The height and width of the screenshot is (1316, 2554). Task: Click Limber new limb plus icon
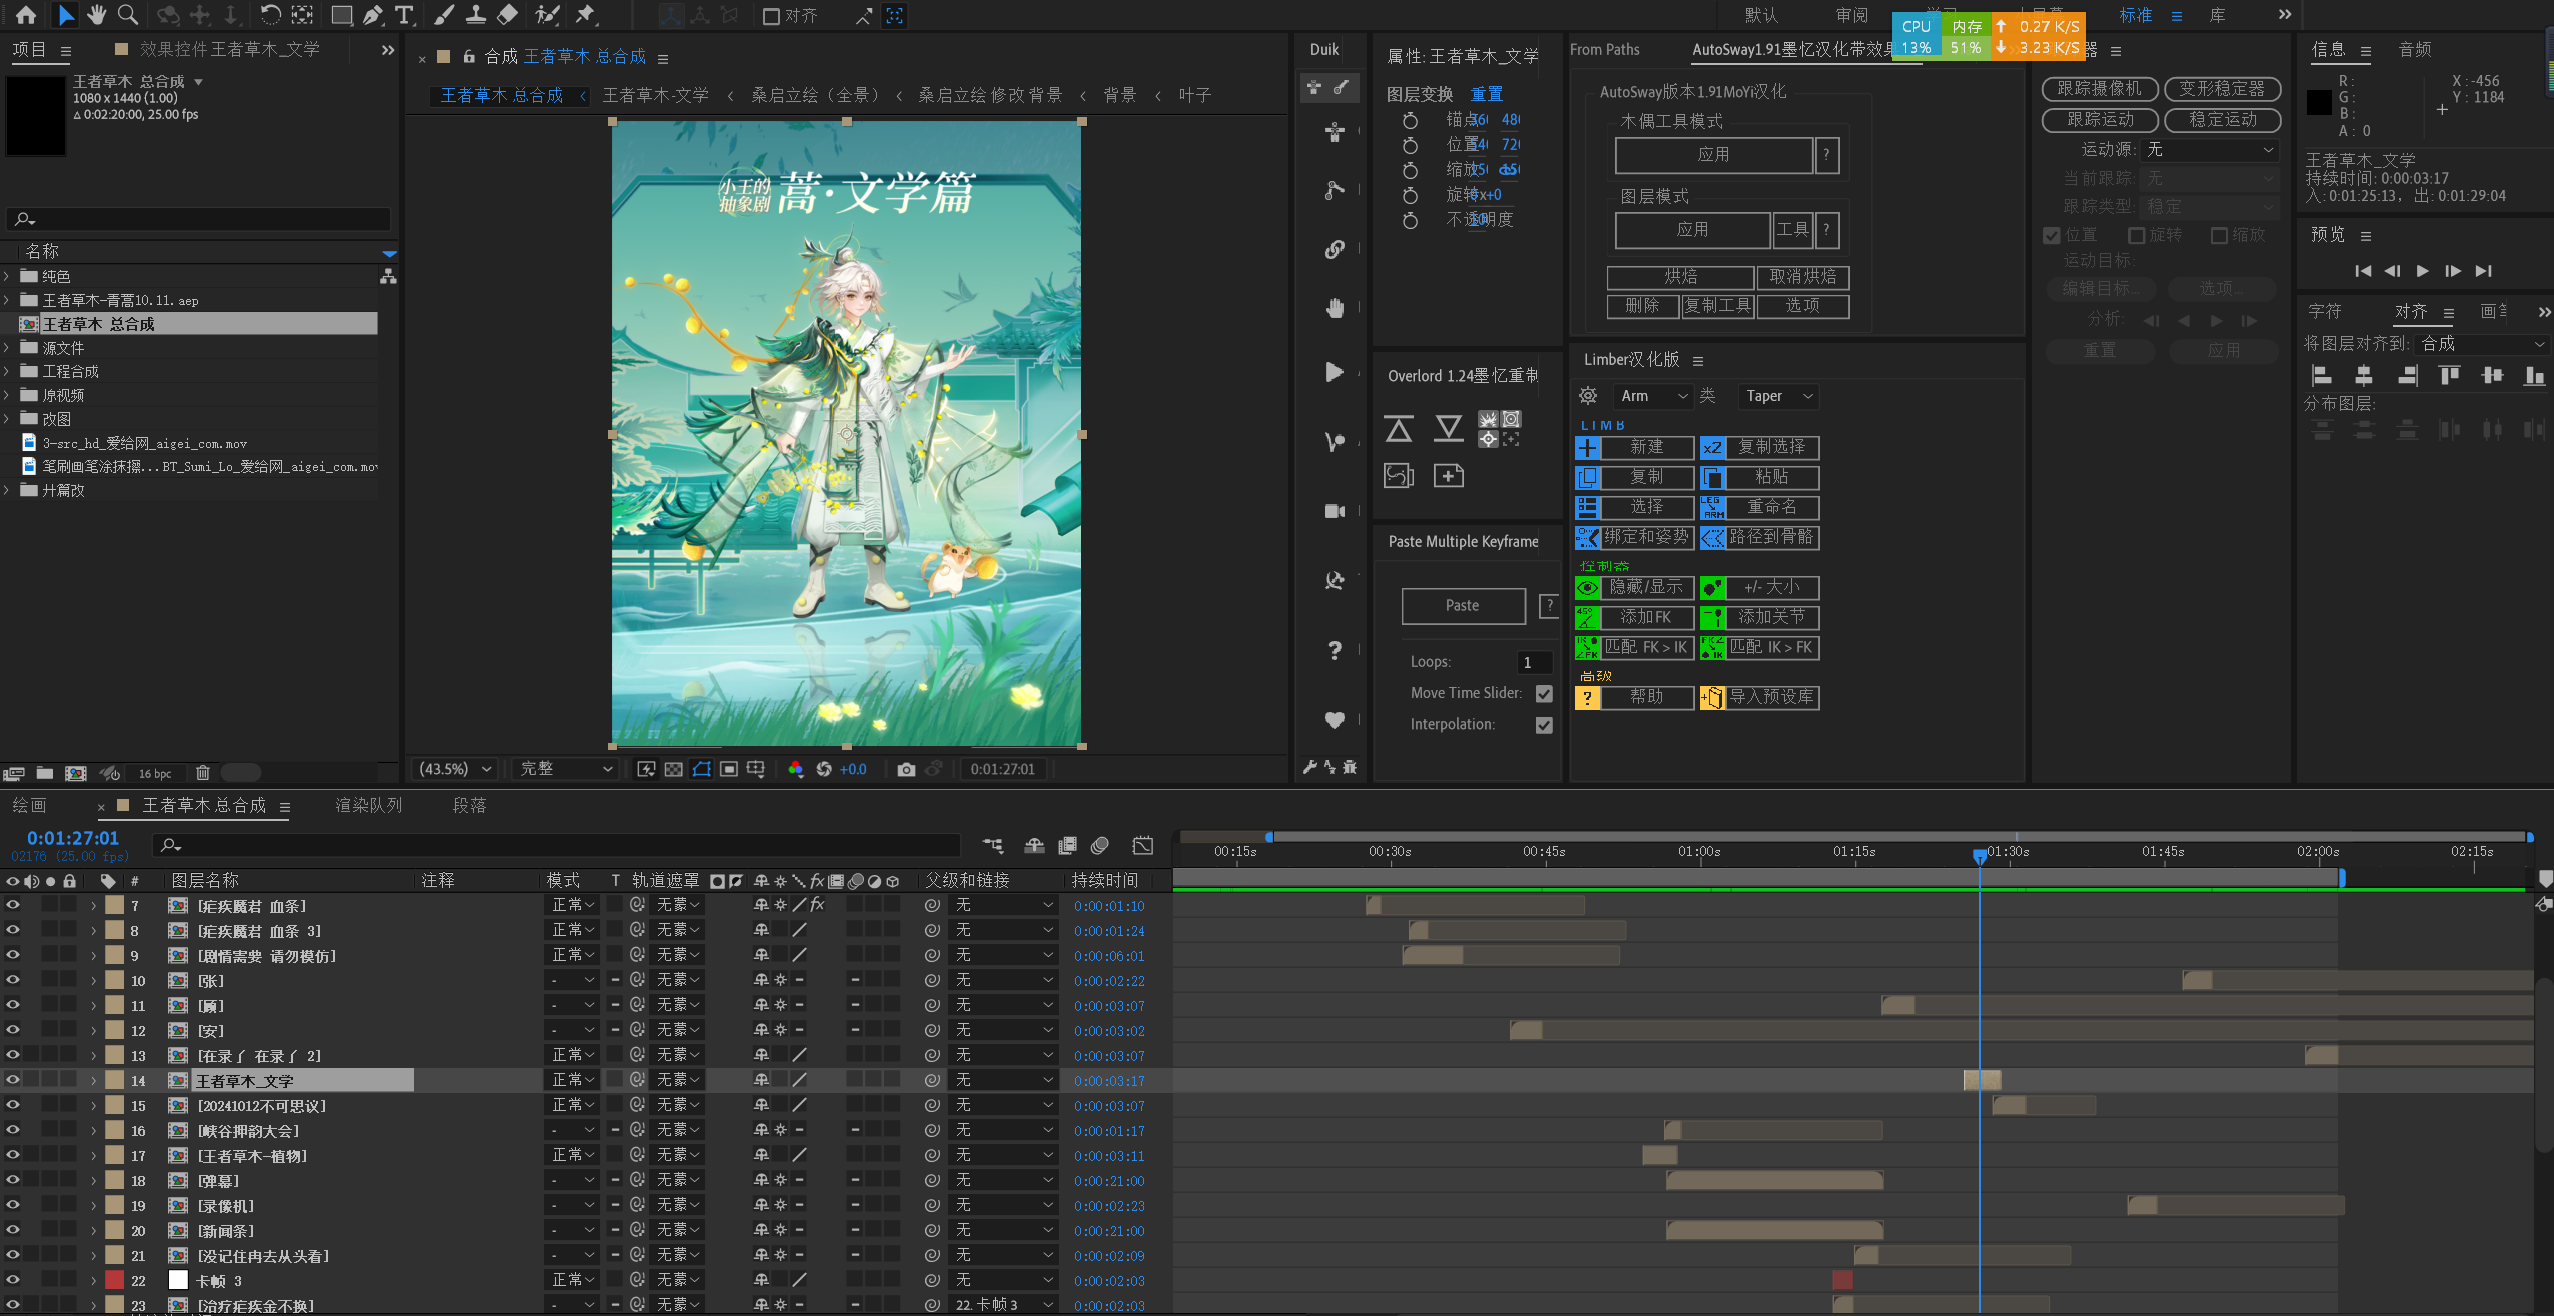[x=1587, y=447]
